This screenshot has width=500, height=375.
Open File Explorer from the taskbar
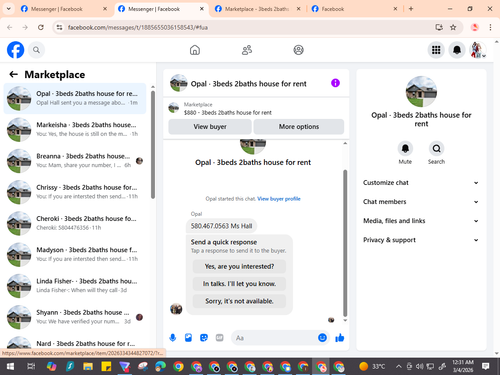(88, 367)
